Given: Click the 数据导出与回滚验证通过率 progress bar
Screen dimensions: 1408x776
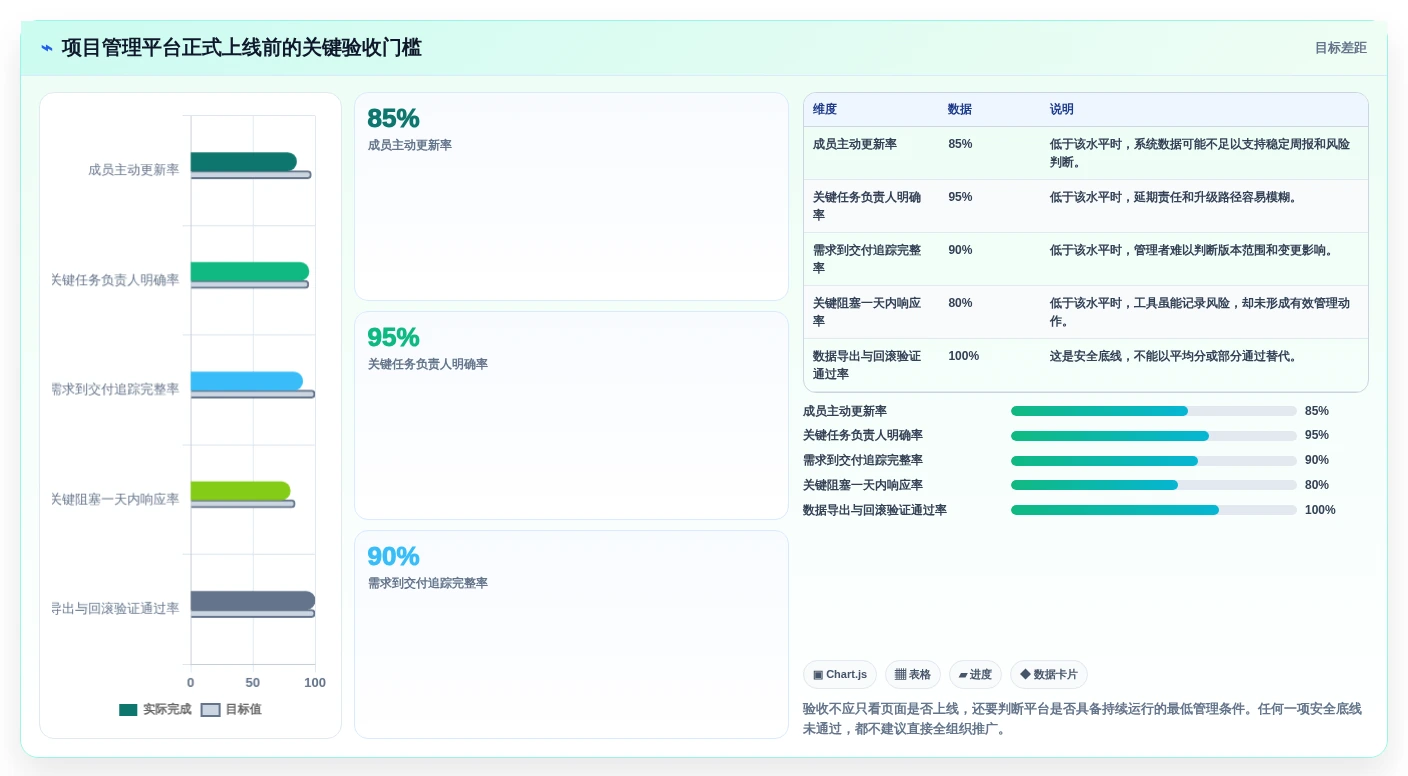Looking at the screenshot, I should [x=1153, y=510].
